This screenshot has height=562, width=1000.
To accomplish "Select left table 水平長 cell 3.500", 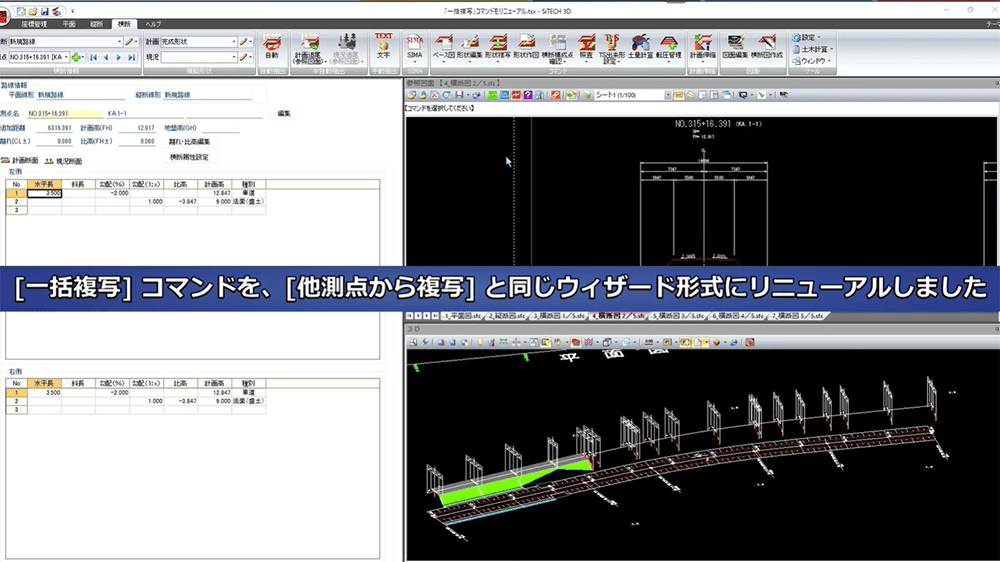I will tap(45, 193).
